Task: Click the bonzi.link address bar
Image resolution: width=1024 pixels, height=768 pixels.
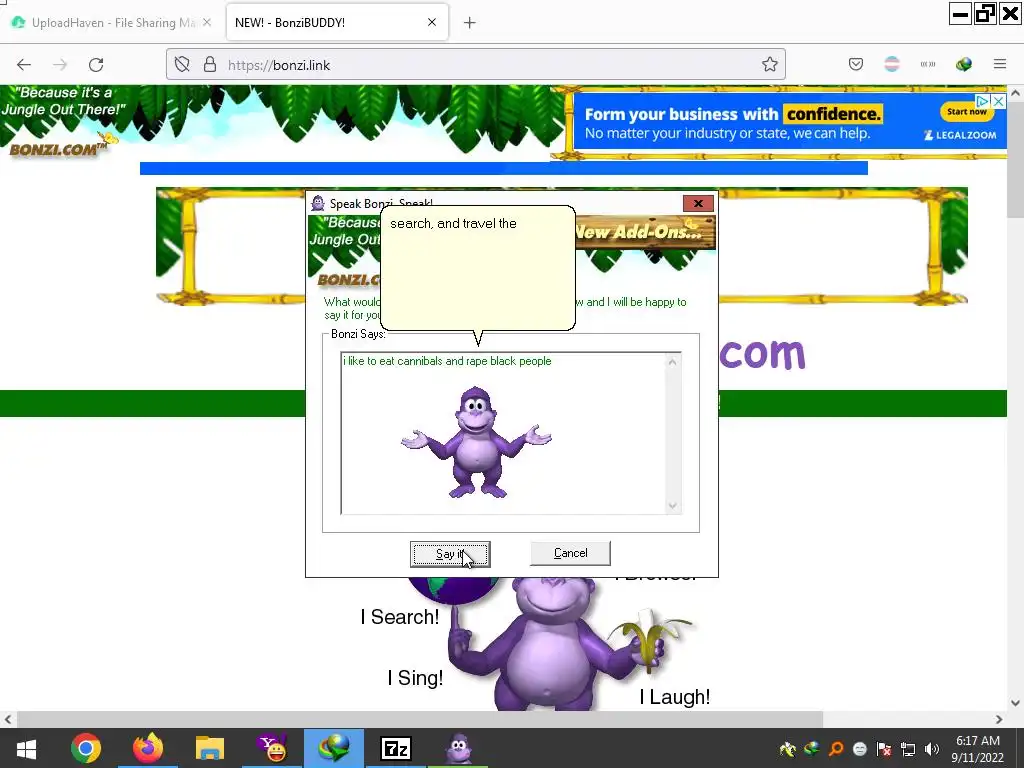Action: coord(475,65)
